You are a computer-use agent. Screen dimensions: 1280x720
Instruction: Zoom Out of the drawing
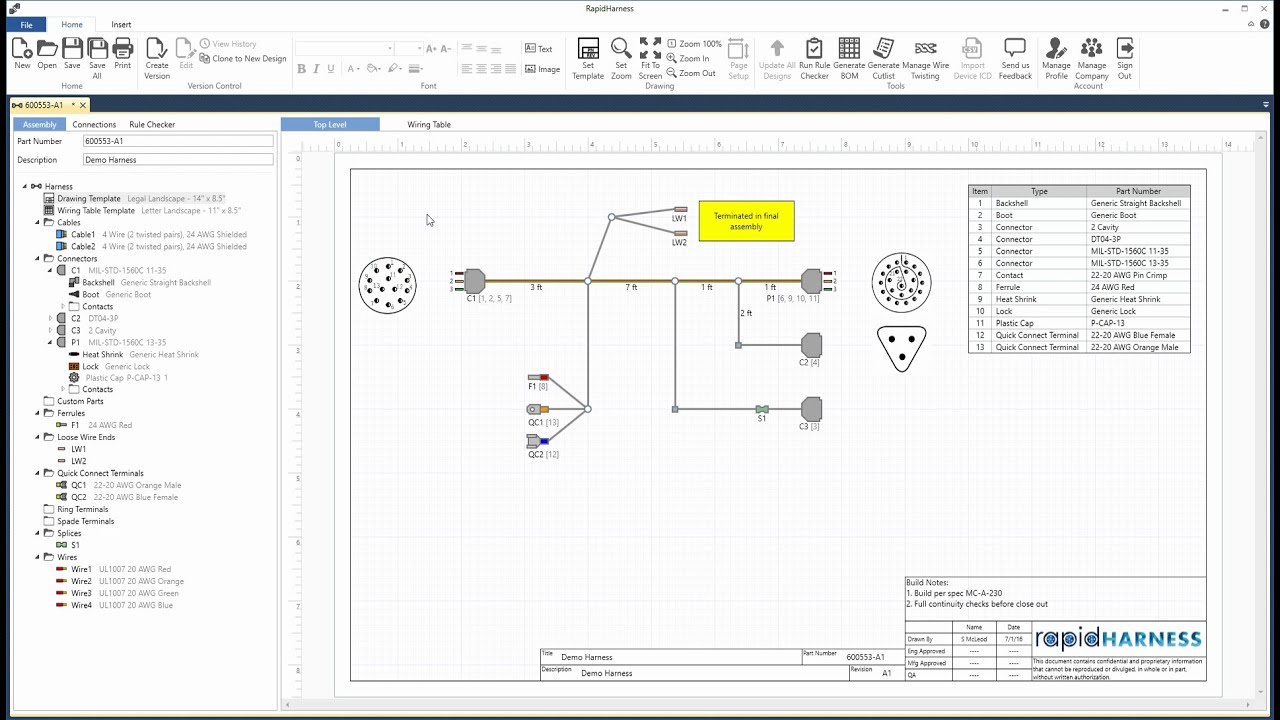pyautogui.click(x=691, y=73)
